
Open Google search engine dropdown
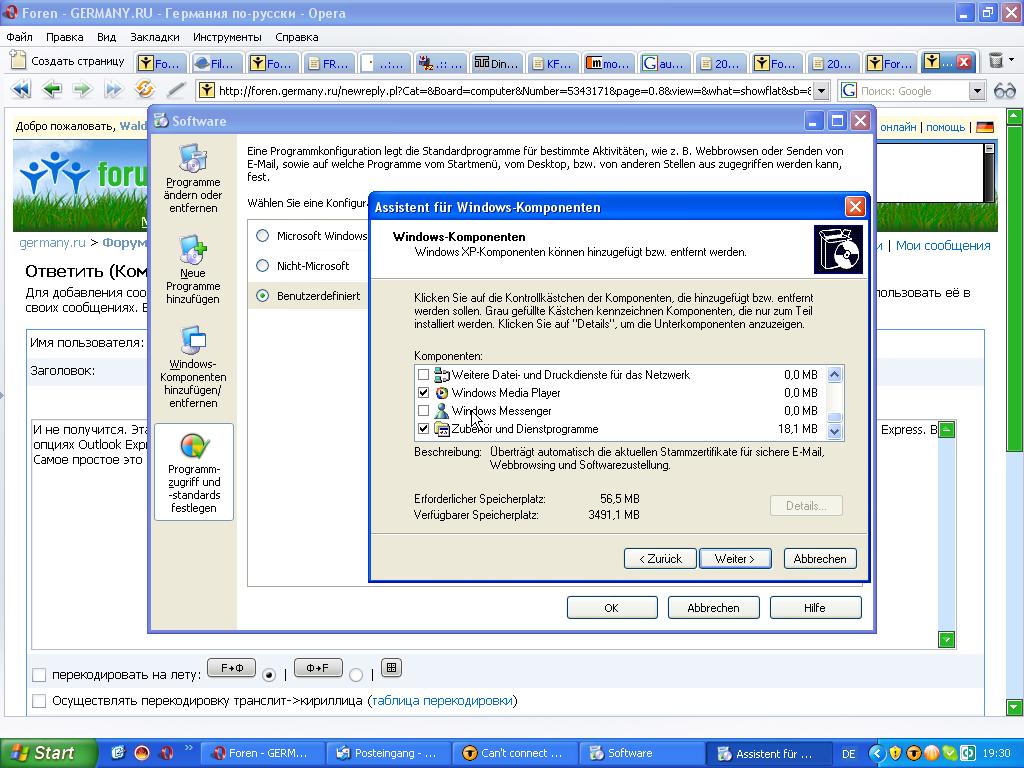coord(977,91)
